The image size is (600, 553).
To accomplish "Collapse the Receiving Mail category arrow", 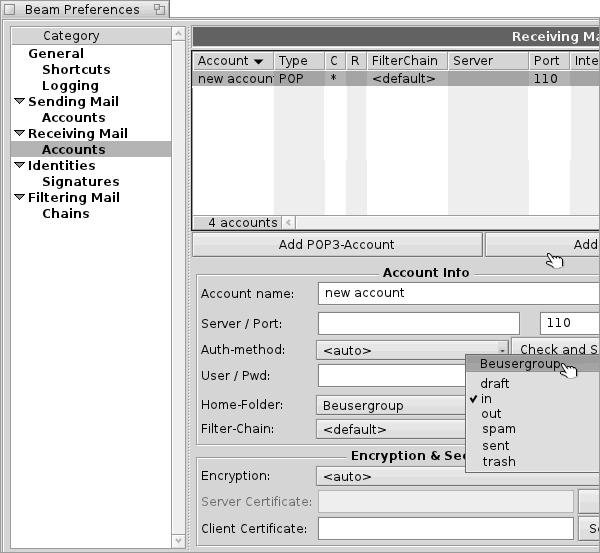I will click(20, 134).
